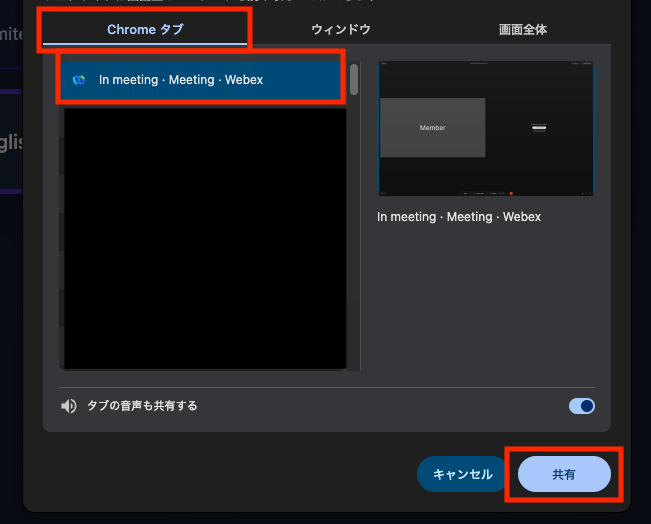Click the preview caption In meeting · Meeting · Webex
The image size is (651, 524).
click(x=459, y=217)
